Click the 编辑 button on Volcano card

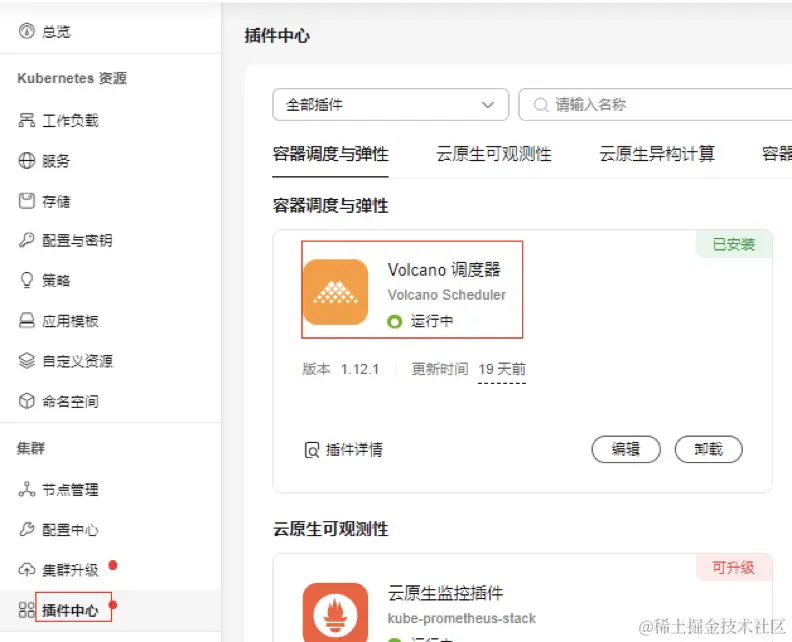(x=626, y=449)
